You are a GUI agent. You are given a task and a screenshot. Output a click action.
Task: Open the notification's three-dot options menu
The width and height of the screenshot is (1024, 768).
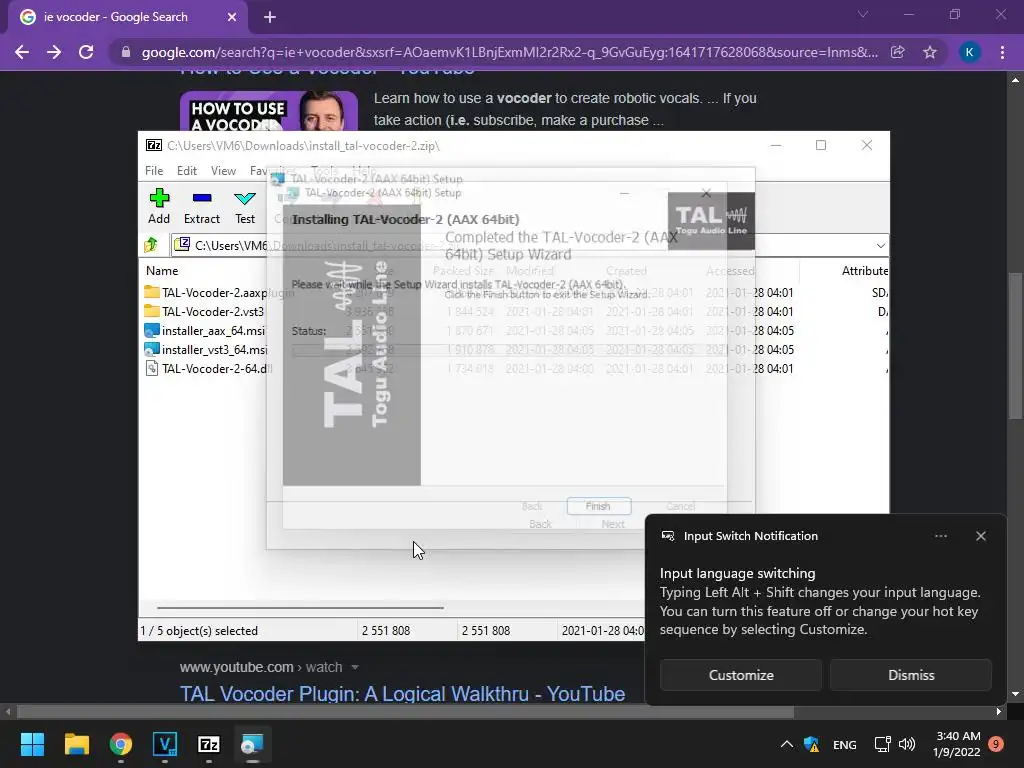tap(940, 536)
